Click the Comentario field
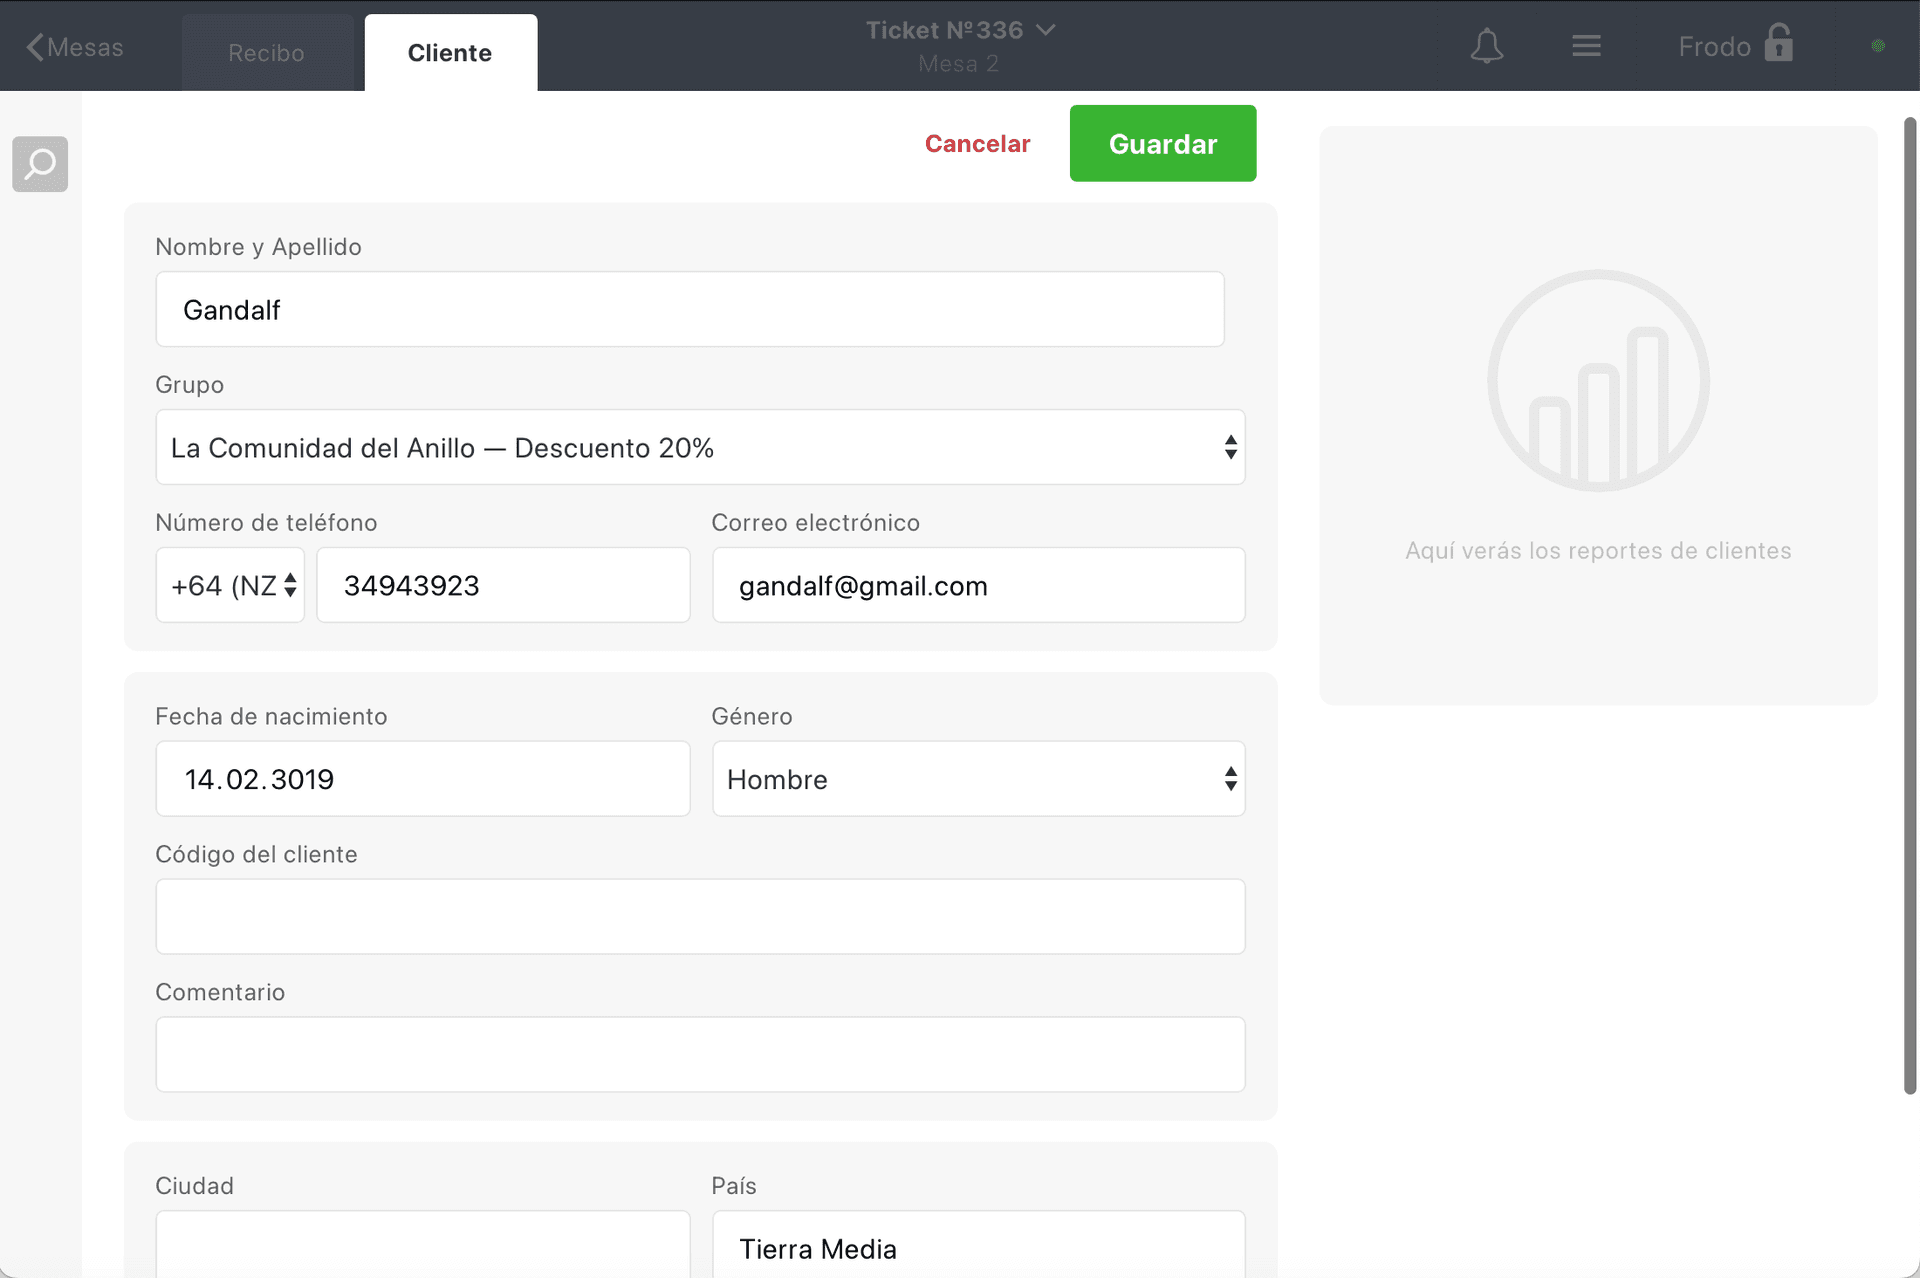The width and height of the screenshot is (1920, 1278). 700,1055
